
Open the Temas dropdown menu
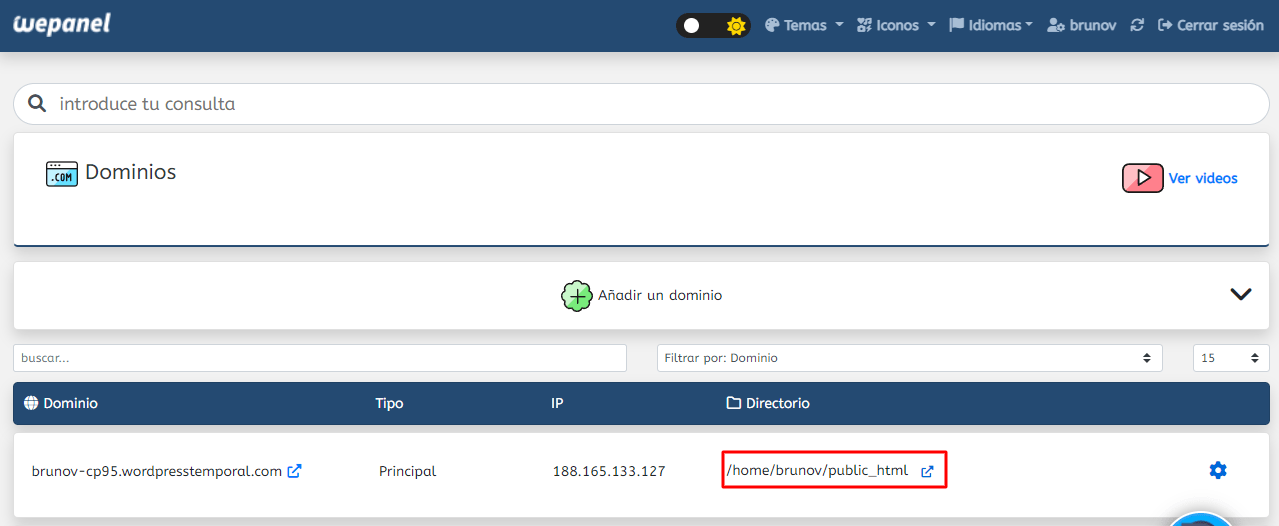tap(804, 25)
